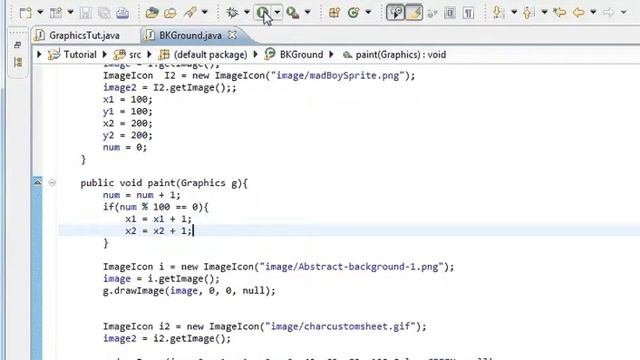Click the 'if(num % 100 == 0){' line
640x360 pixels.
[156, 207]
